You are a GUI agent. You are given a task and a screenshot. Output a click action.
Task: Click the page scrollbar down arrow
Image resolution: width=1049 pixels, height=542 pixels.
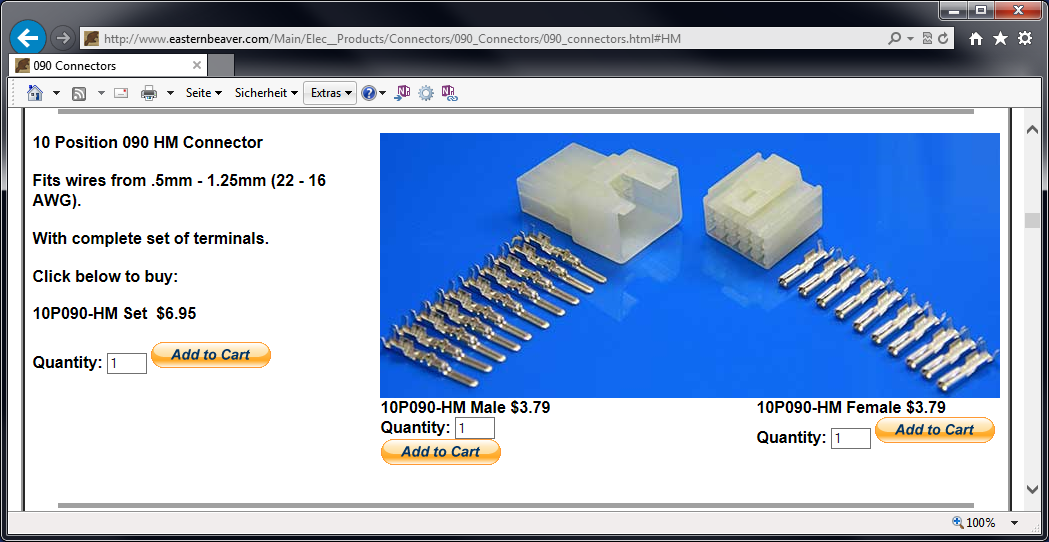click(1033, 489)
